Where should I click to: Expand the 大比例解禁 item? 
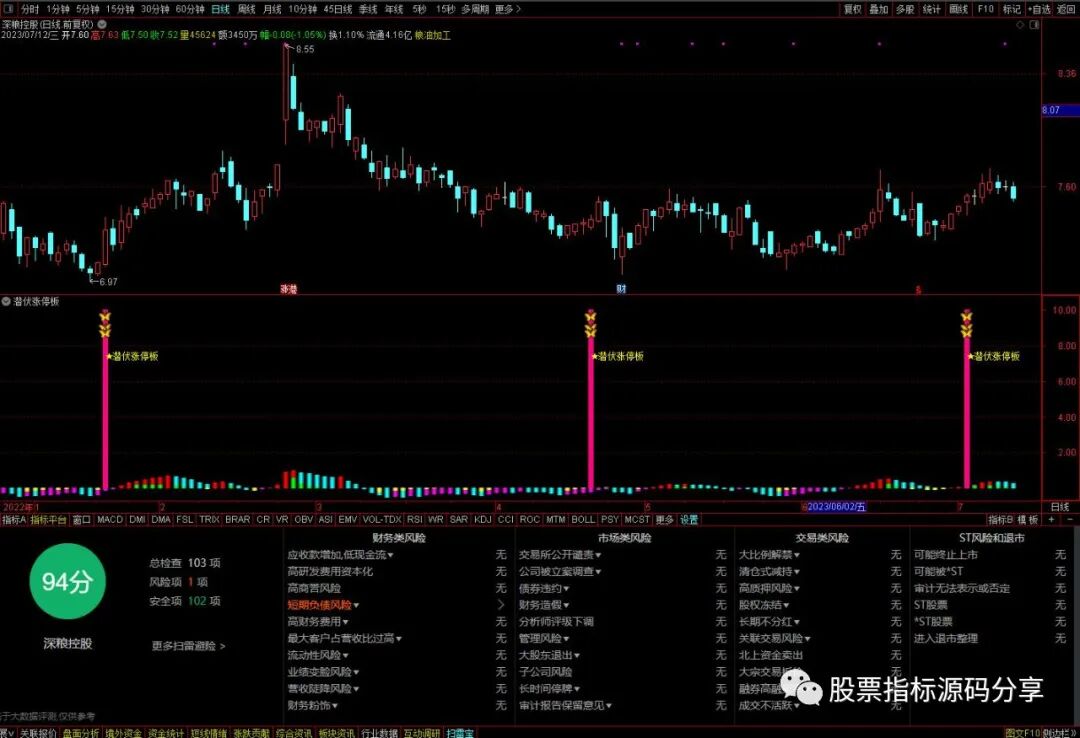click(x=769, y=555)
